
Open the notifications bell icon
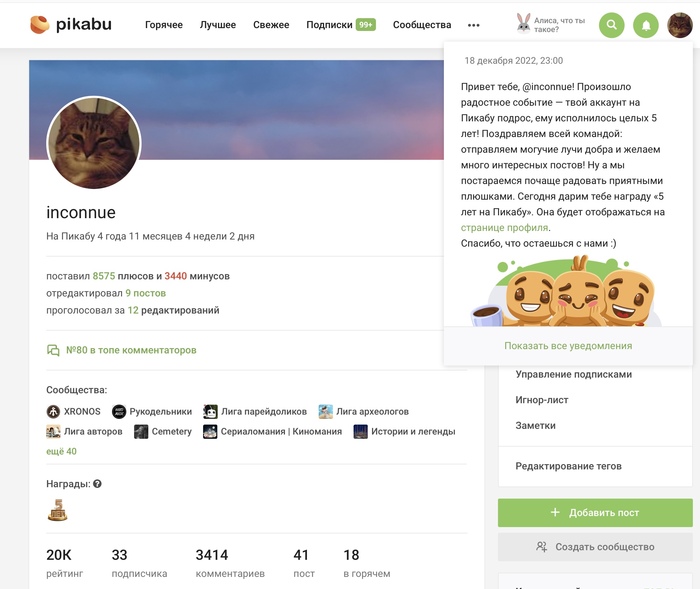coord(646,25)
